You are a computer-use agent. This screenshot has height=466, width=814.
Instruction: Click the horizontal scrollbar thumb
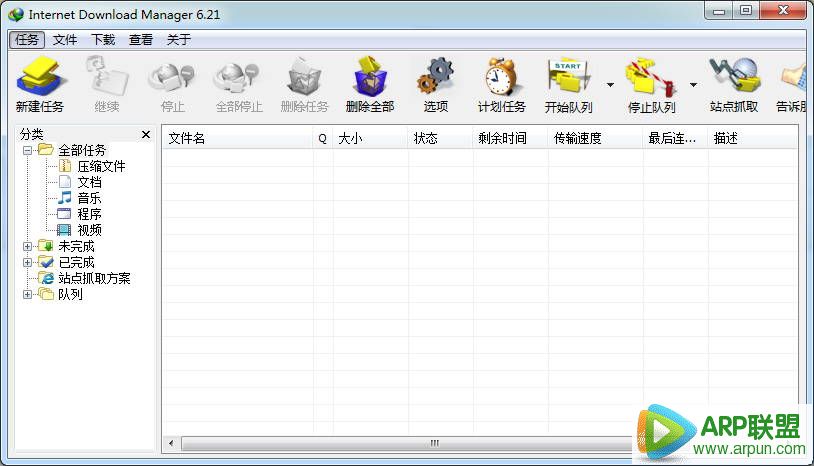[435, 444]
